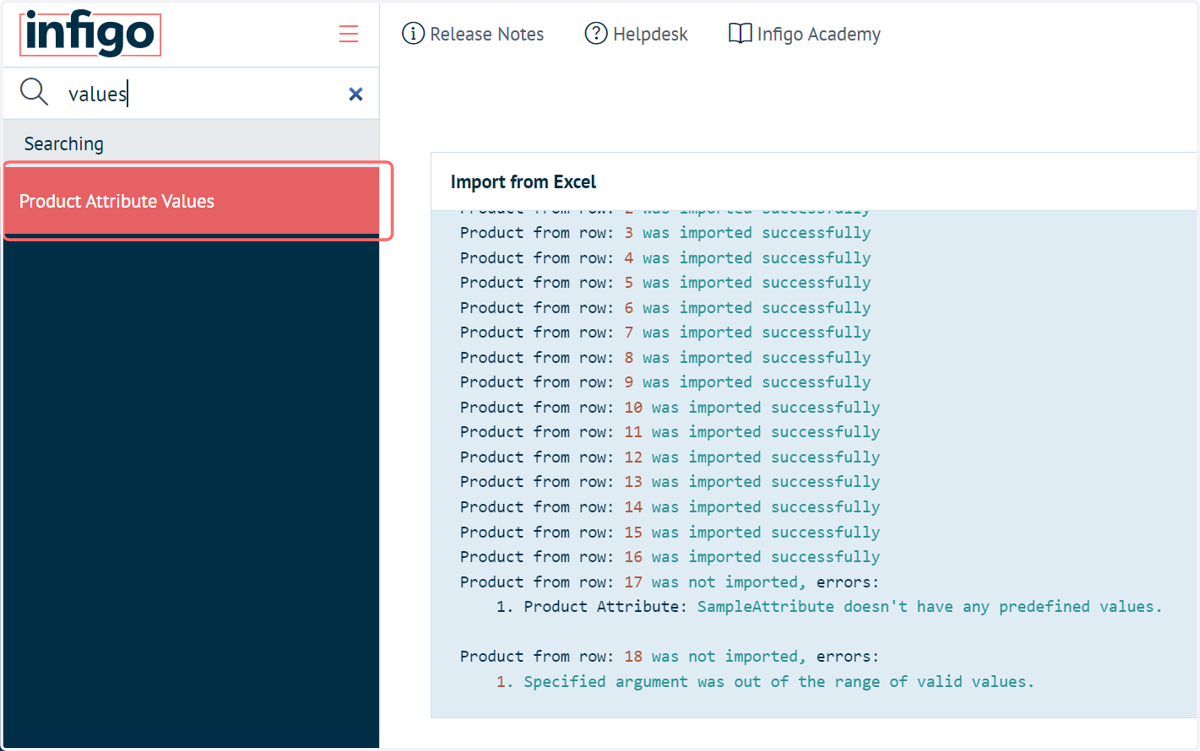Click 'row: 18 was not imported' line
This screenshot has height=751, width=1200.
click(670, 657)
